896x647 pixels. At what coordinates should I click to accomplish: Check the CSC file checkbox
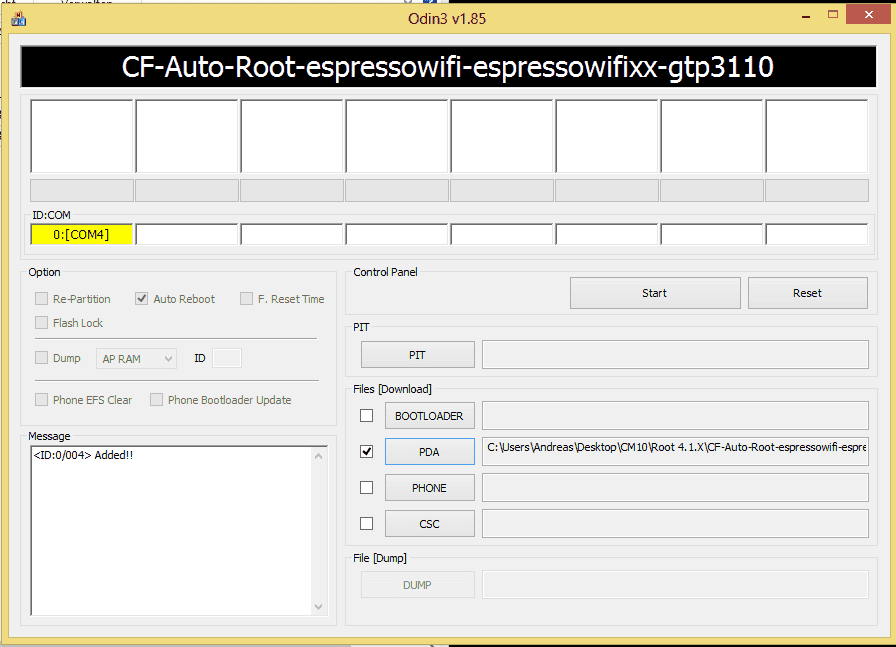click(366, 524)
